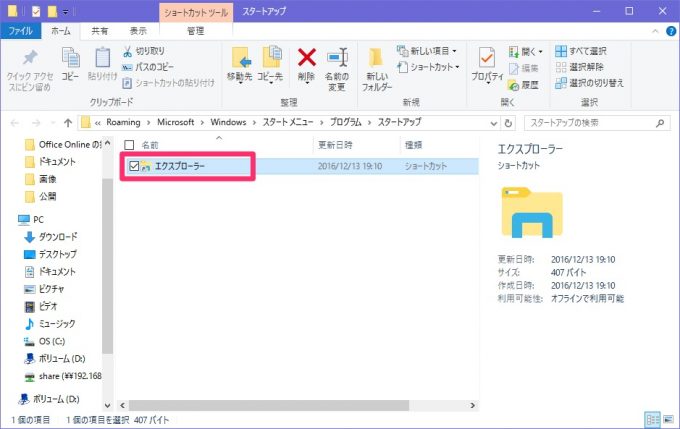Click the horizontal scrollbar right arrow
Viewport: 680px width, 429px height.
(x=473, y=406)
